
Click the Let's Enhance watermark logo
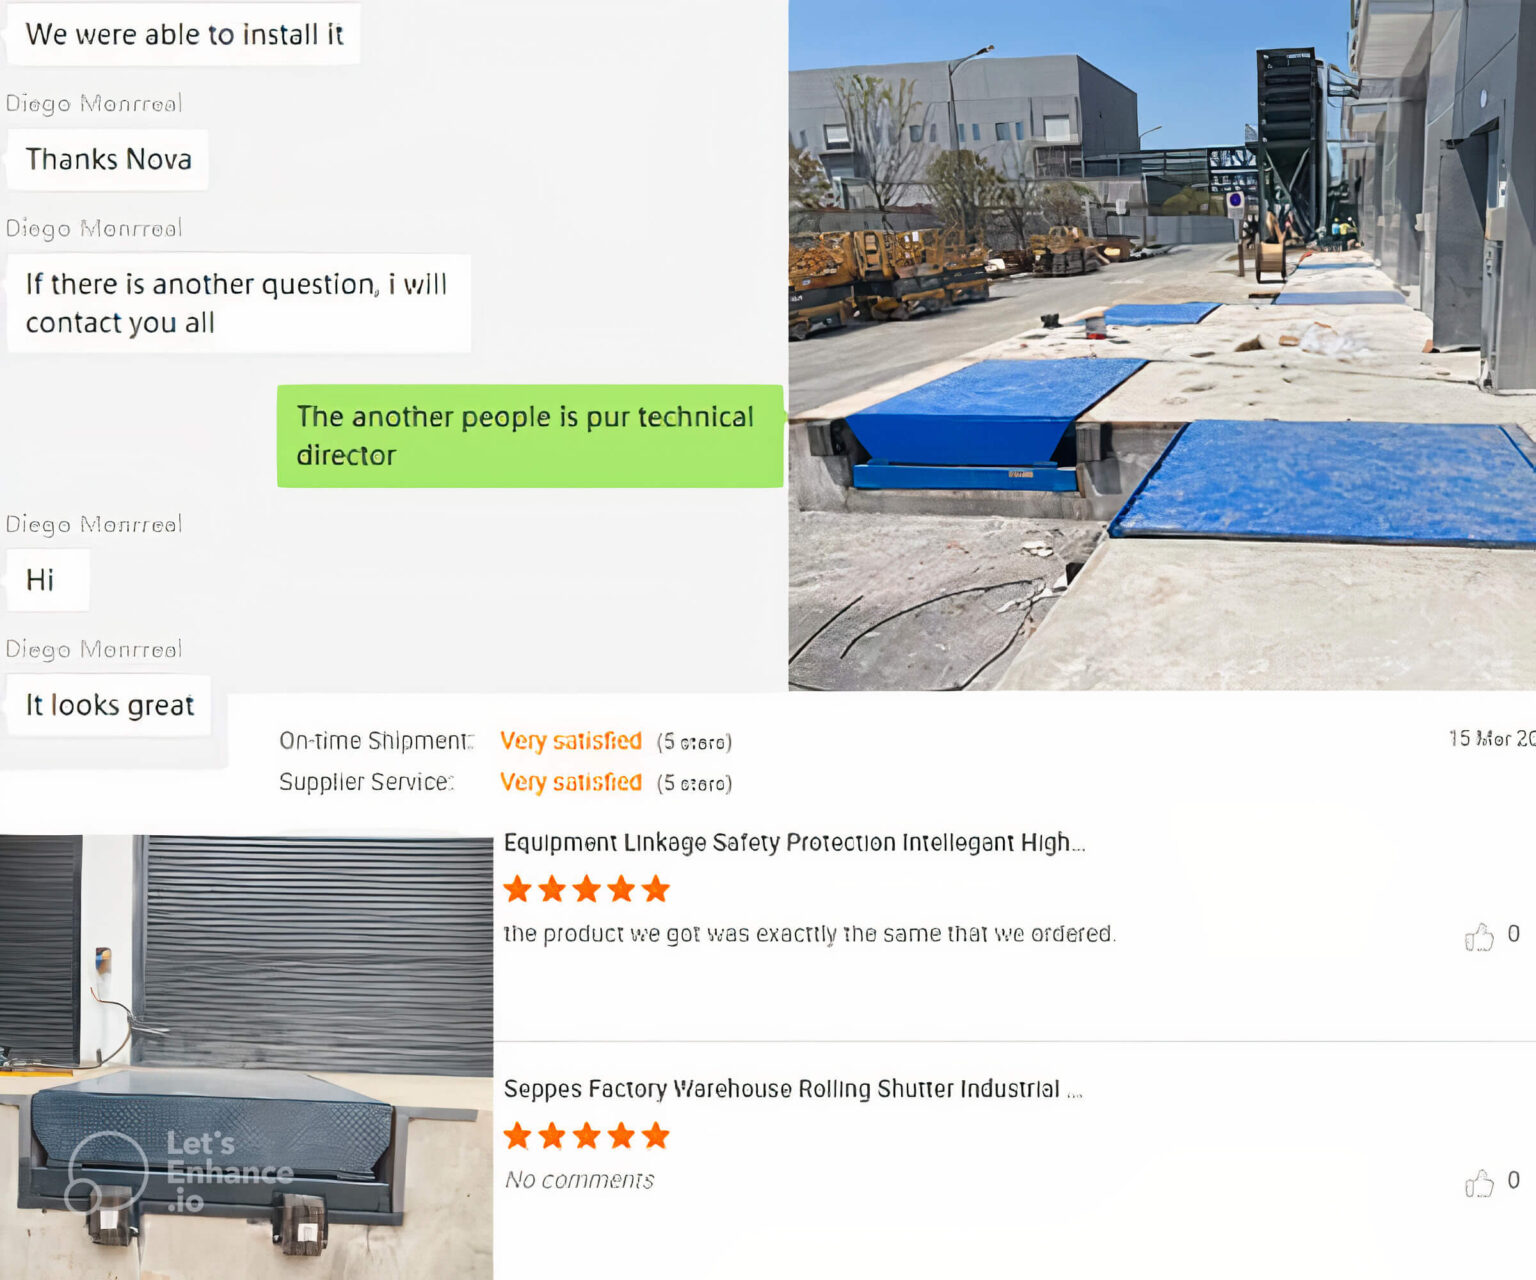(178, 1171)
